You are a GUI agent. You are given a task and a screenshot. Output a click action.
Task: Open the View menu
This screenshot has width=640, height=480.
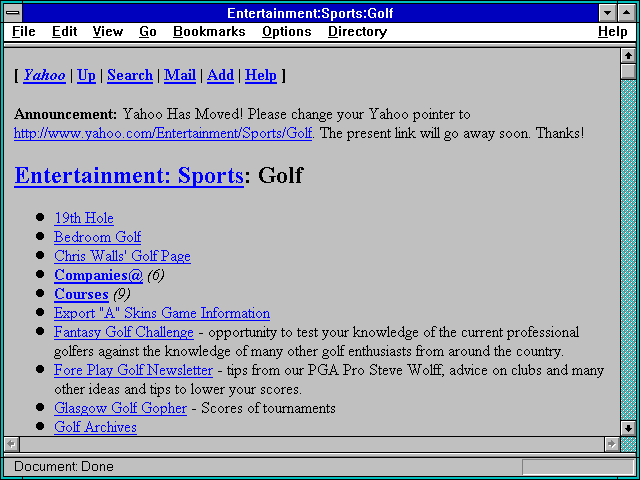point(108,32)
